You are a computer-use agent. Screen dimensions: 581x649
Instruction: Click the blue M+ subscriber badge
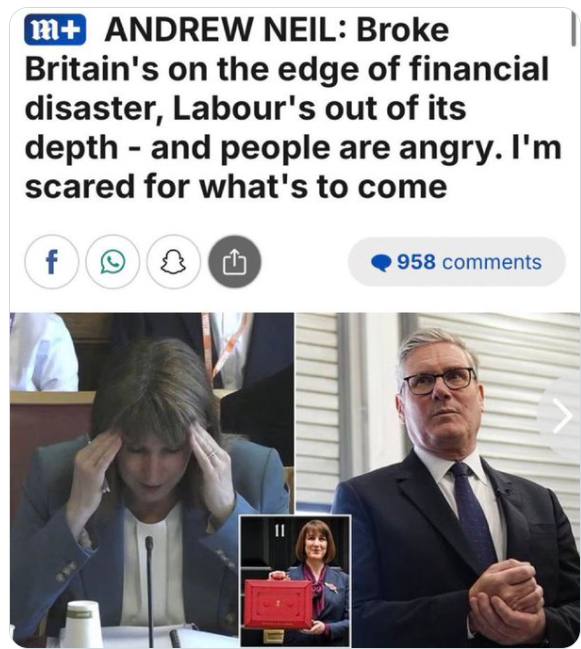[55, 30]
